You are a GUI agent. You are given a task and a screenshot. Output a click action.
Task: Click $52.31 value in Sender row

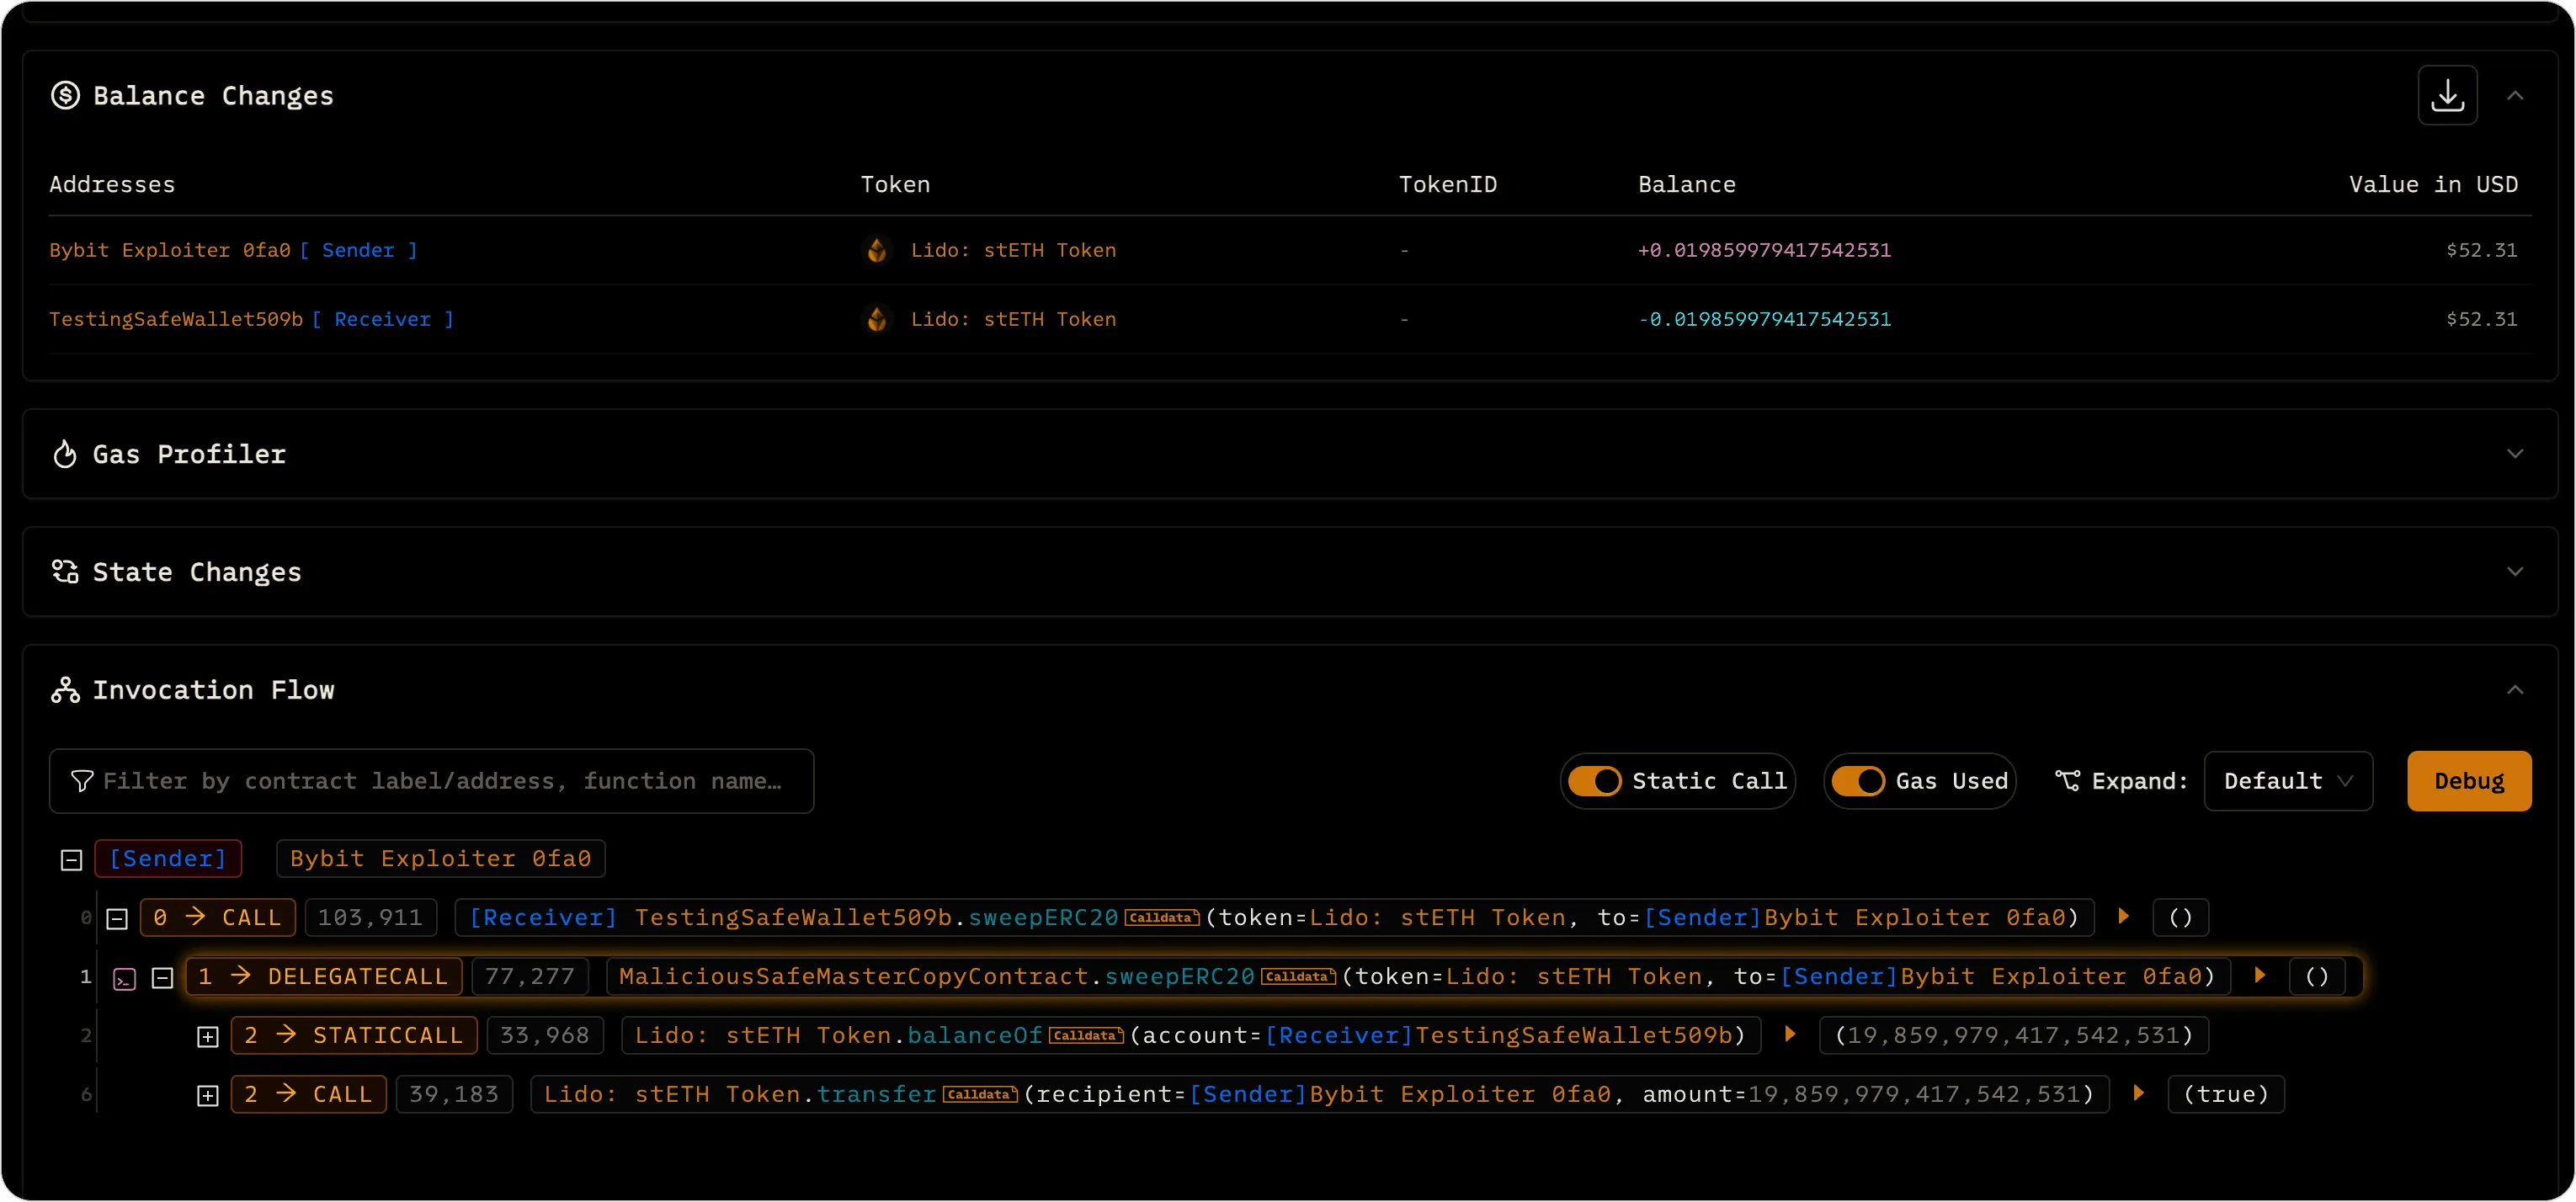2481,250
